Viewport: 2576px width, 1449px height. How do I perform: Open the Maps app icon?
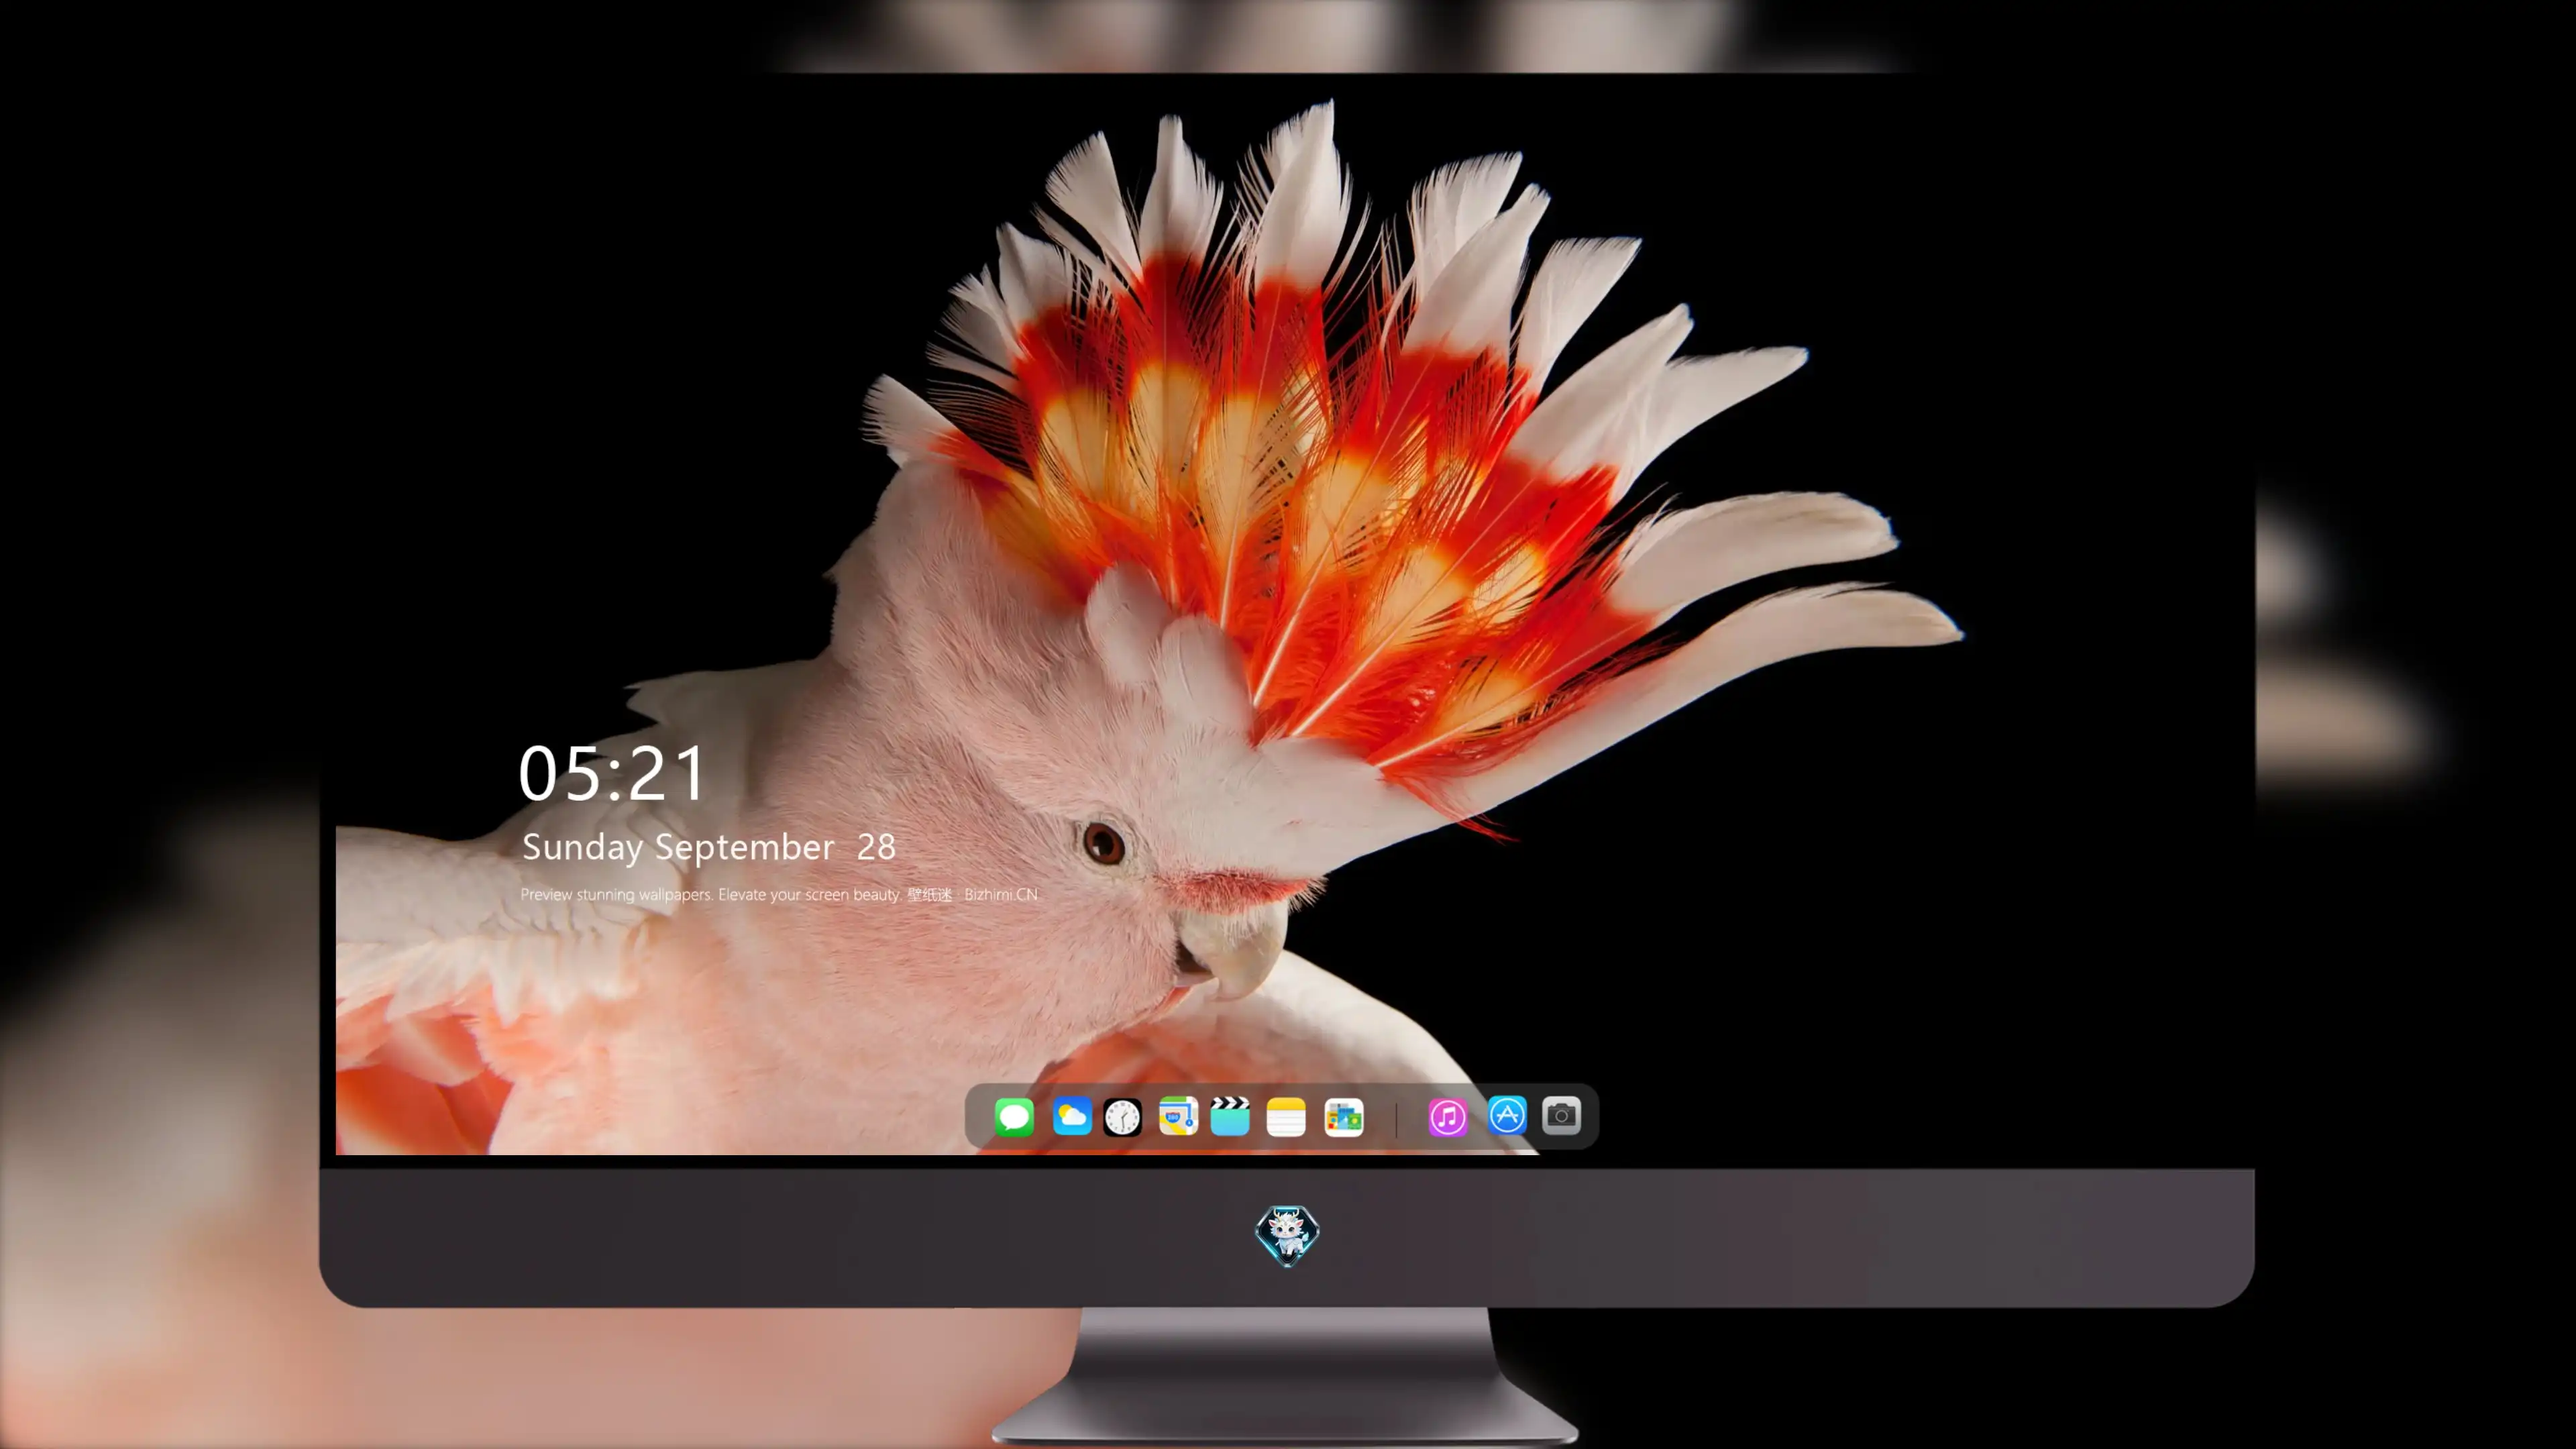[x=1178, y=1116]
